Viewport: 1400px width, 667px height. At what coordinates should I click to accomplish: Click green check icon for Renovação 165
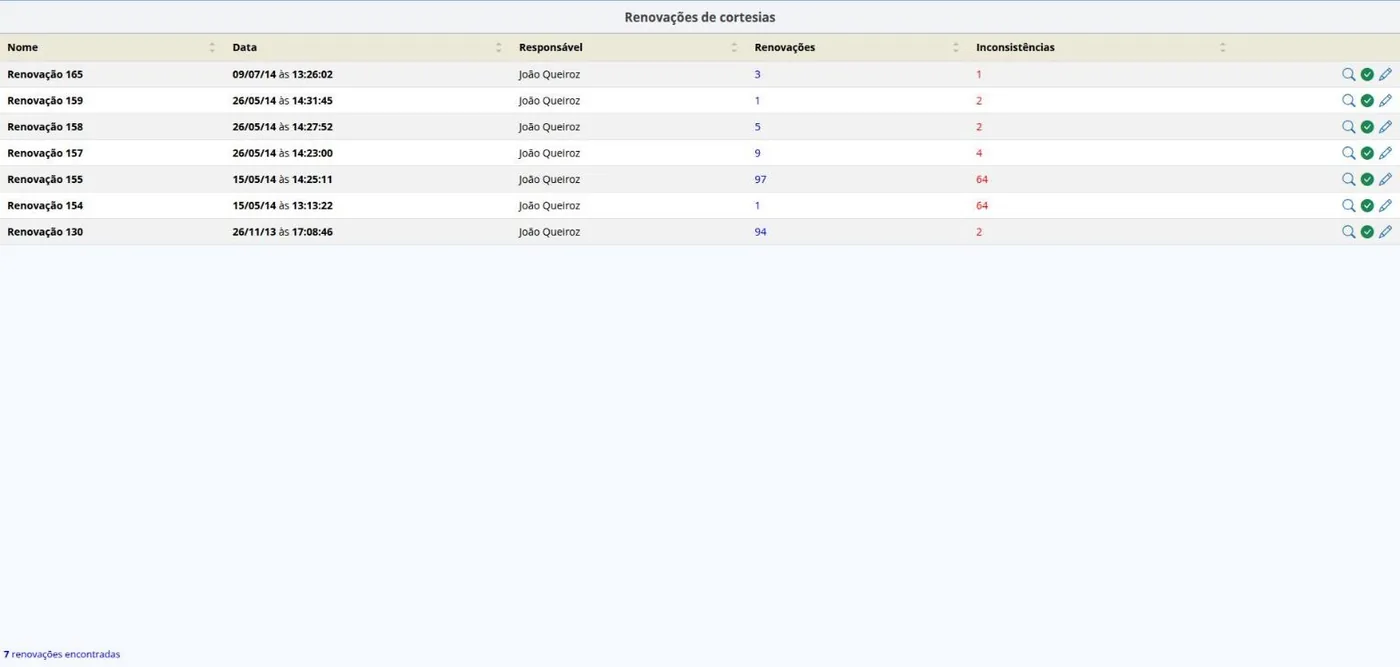(1367, 74)
